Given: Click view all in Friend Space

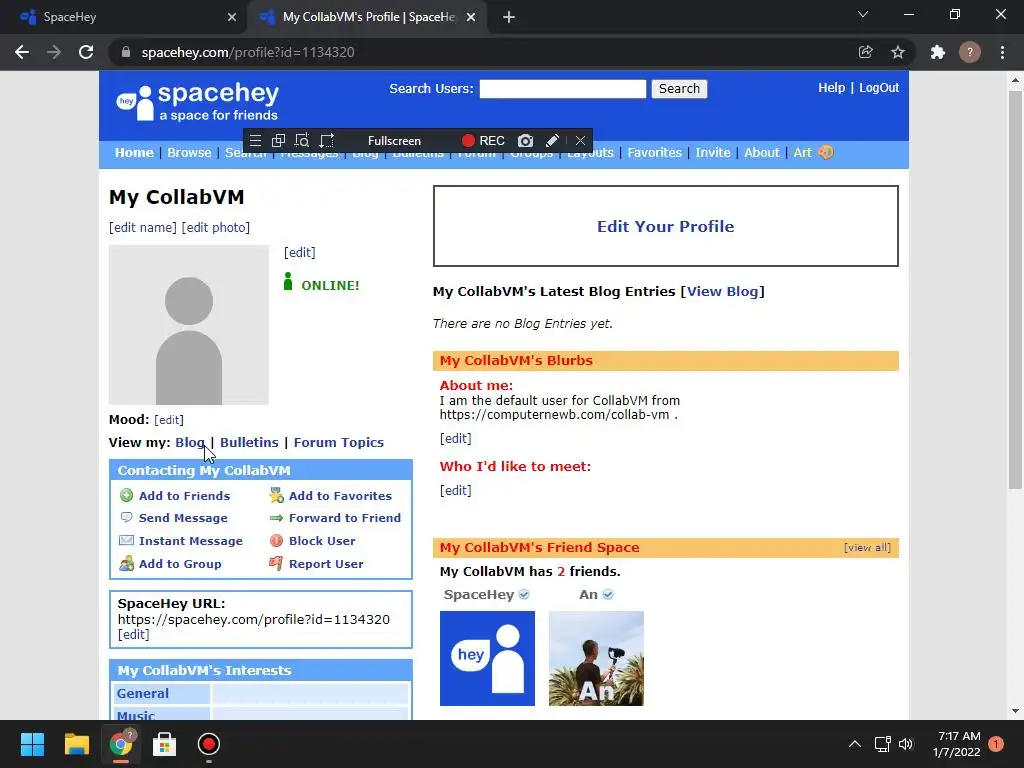Looking at the screenshot, I should (x=867, y=547).
